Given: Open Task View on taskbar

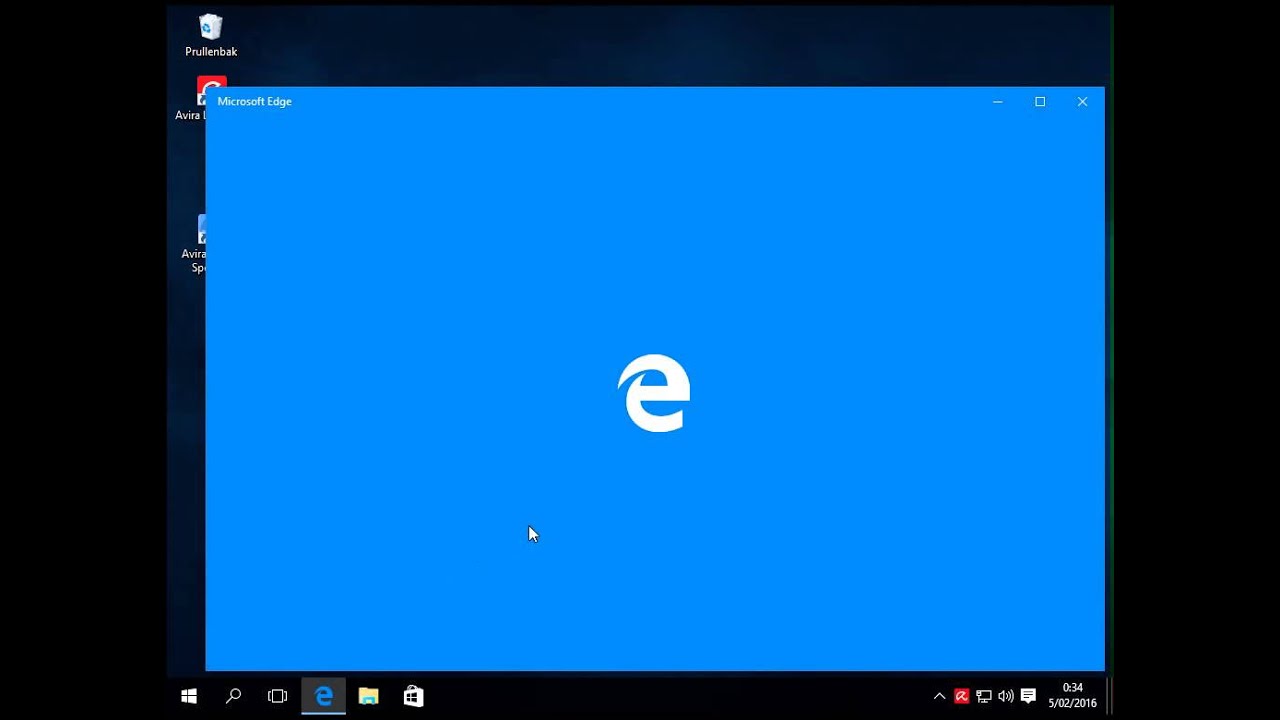Looking at the screenshot, I should pyautogui.click(x=278, y=696).
